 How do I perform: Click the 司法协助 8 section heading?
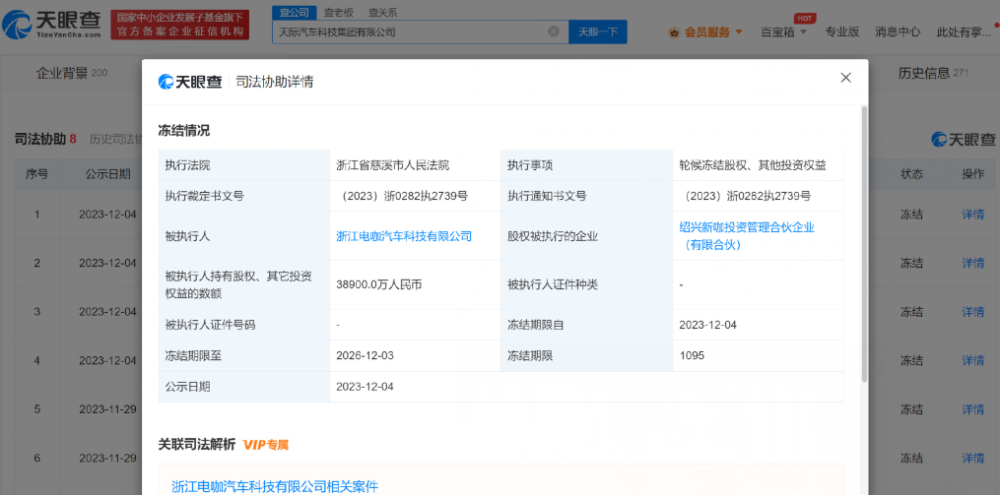click(x=45, y=138)
